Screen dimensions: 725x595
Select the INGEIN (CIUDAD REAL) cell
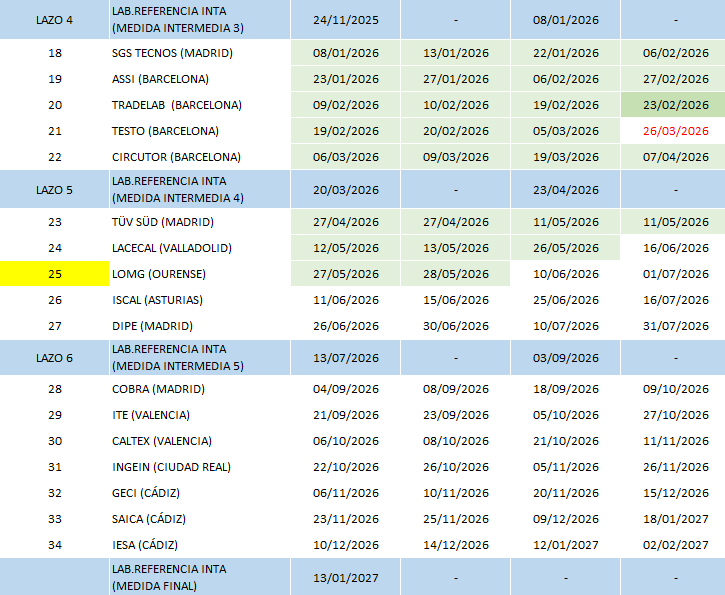pos(199,467)
